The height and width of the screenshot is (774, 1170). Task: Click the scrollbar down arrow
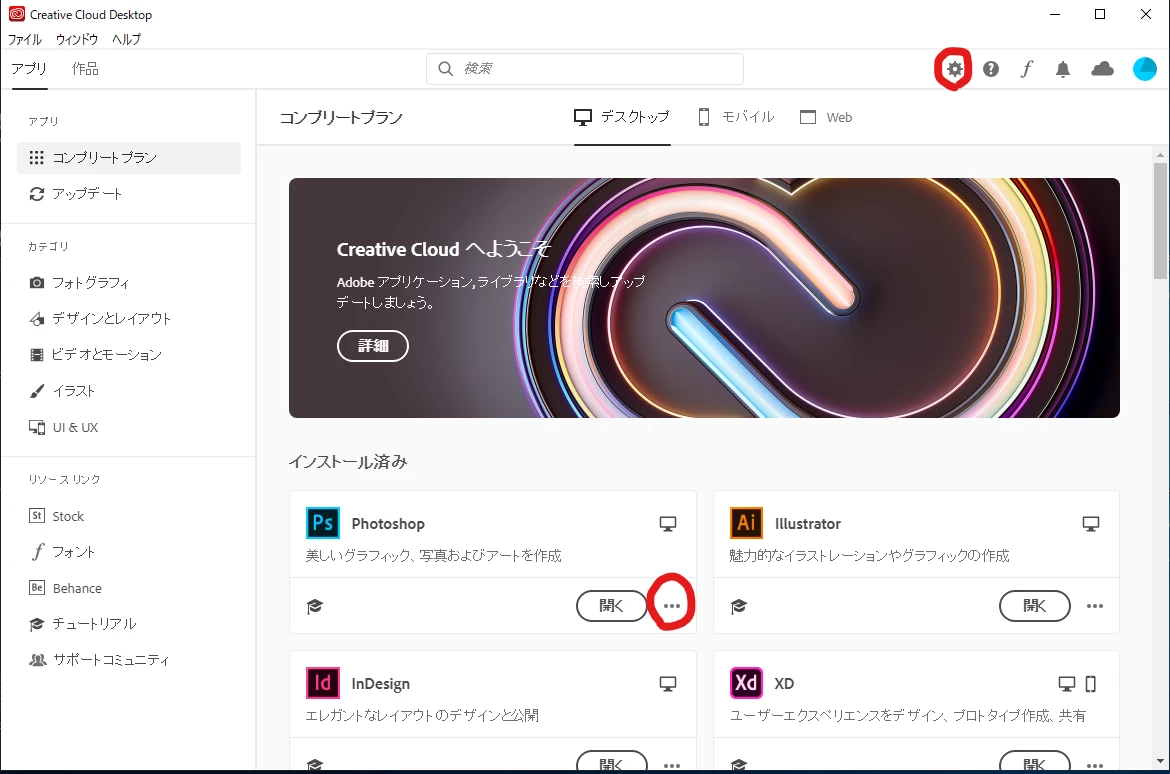point(1160,761)
